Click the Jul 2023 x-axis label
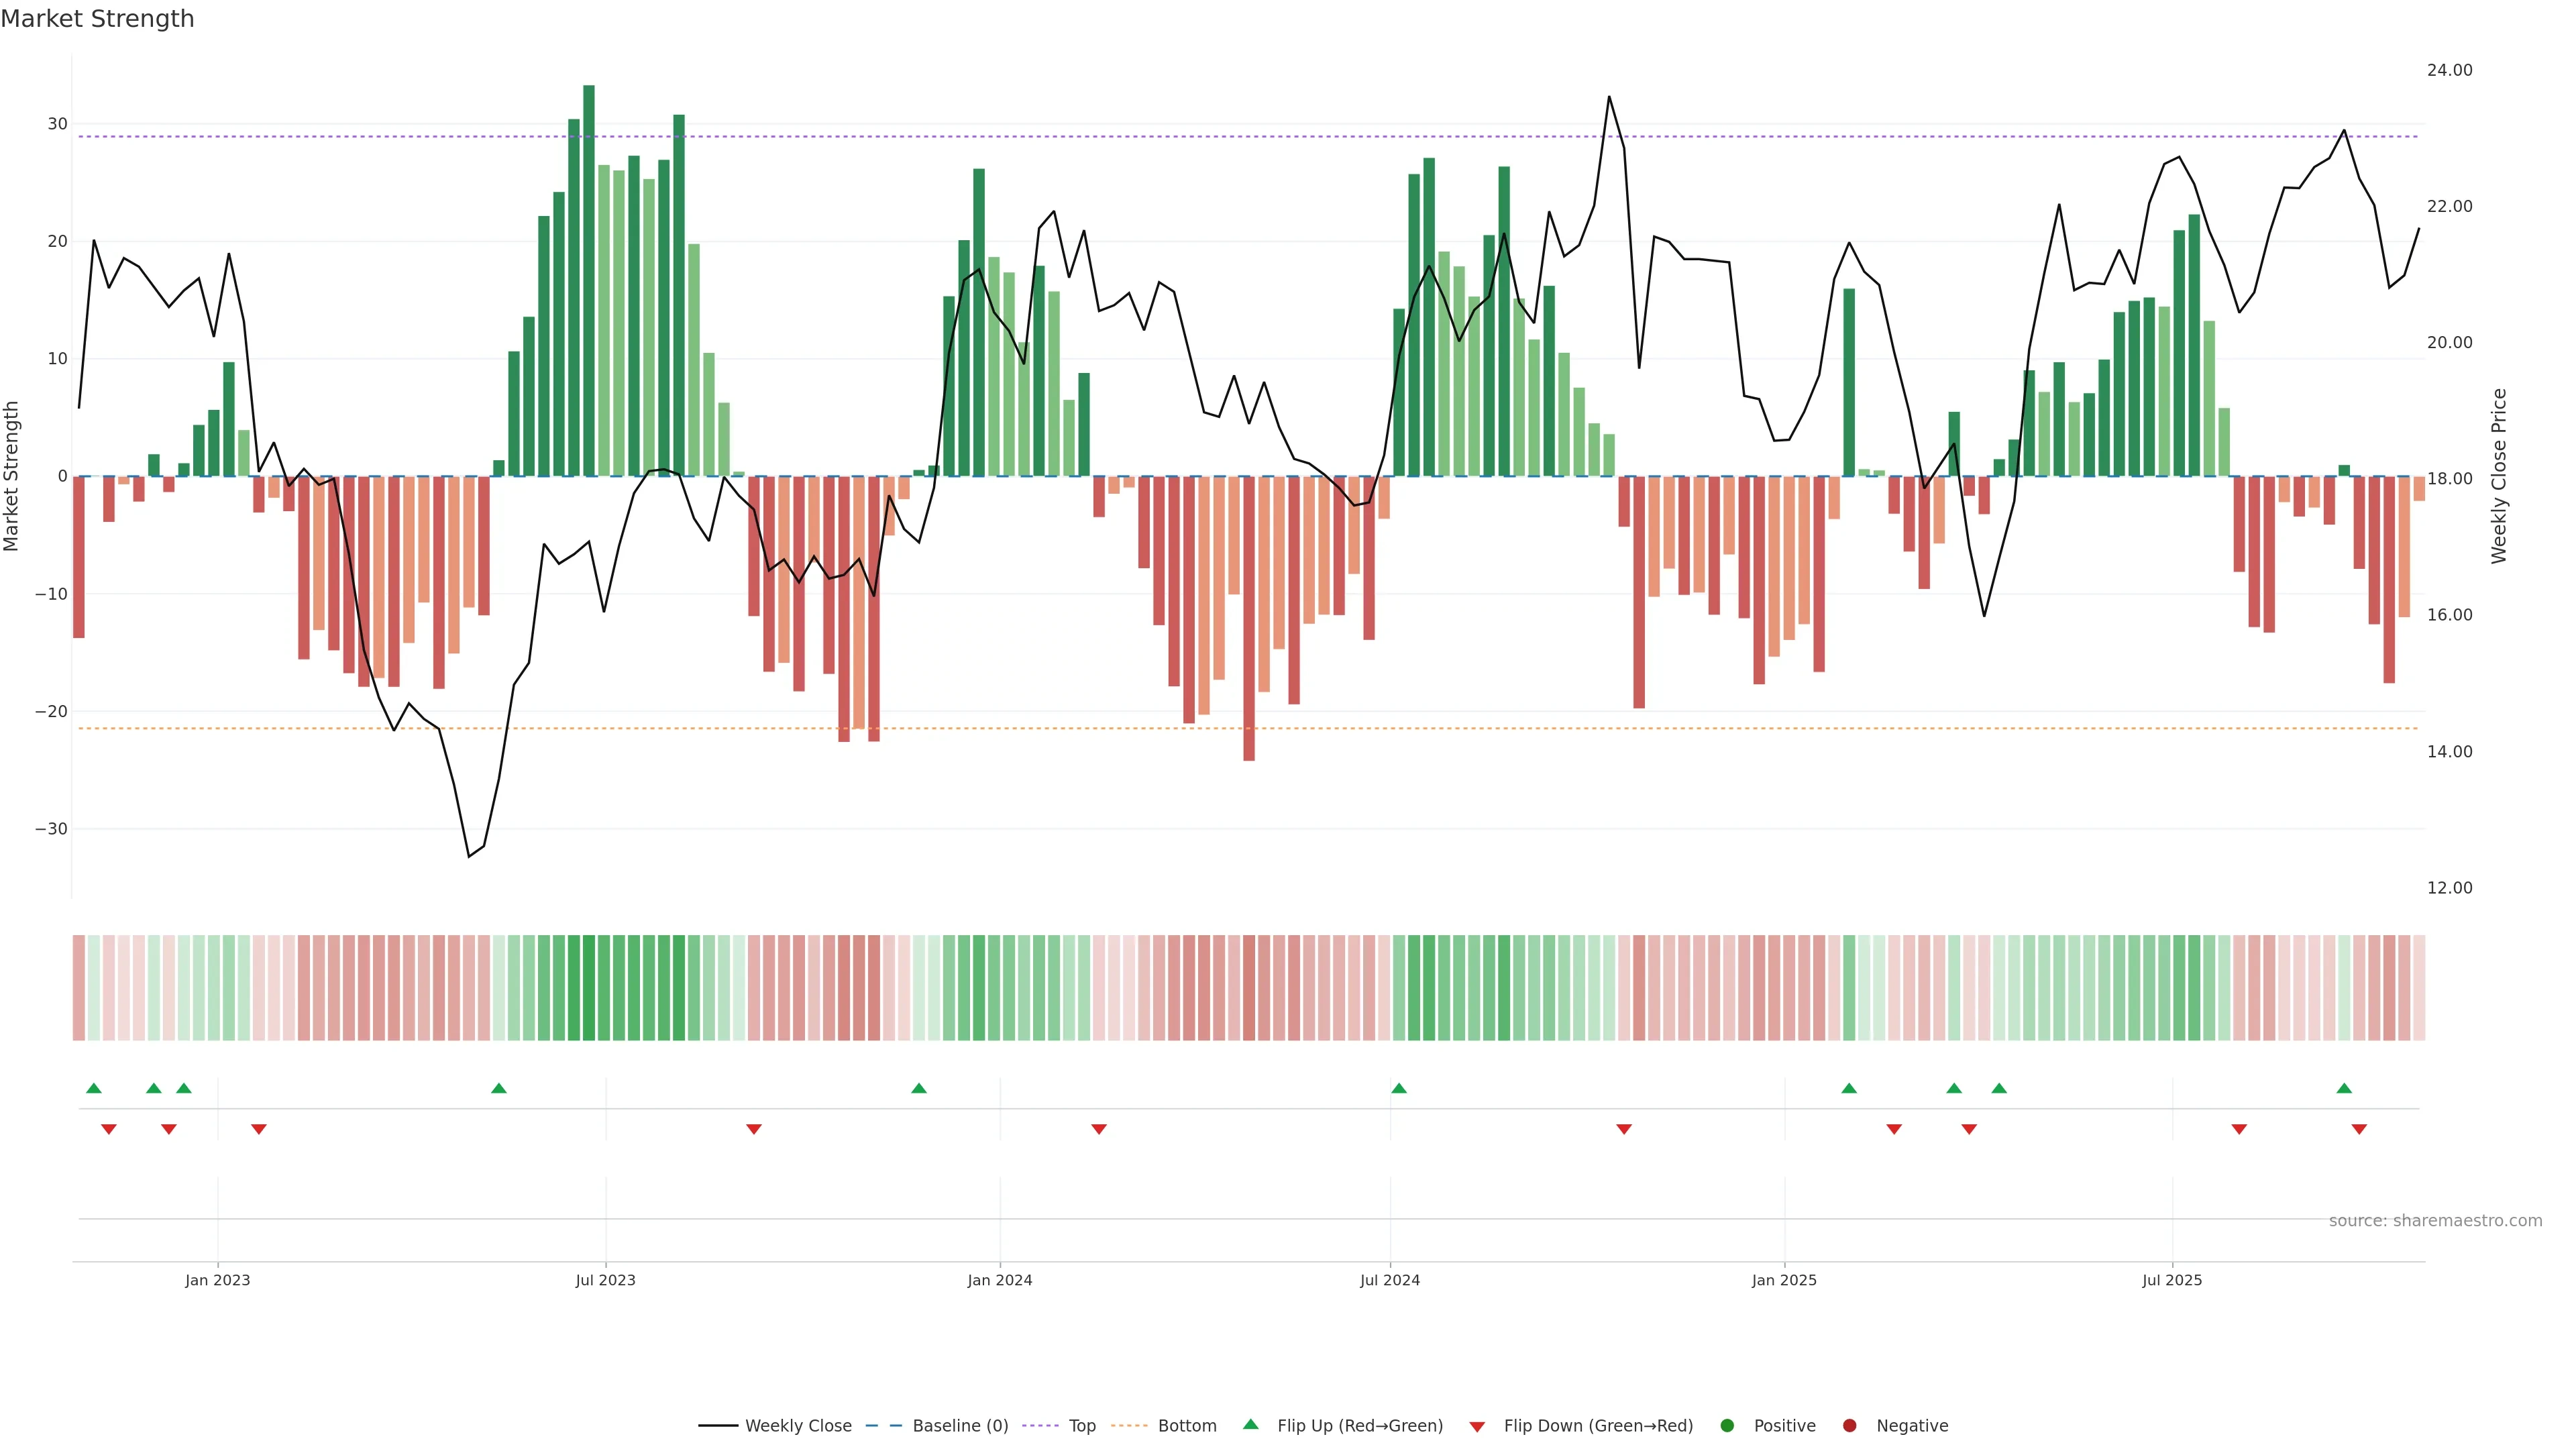 [x=605, y=1280]
